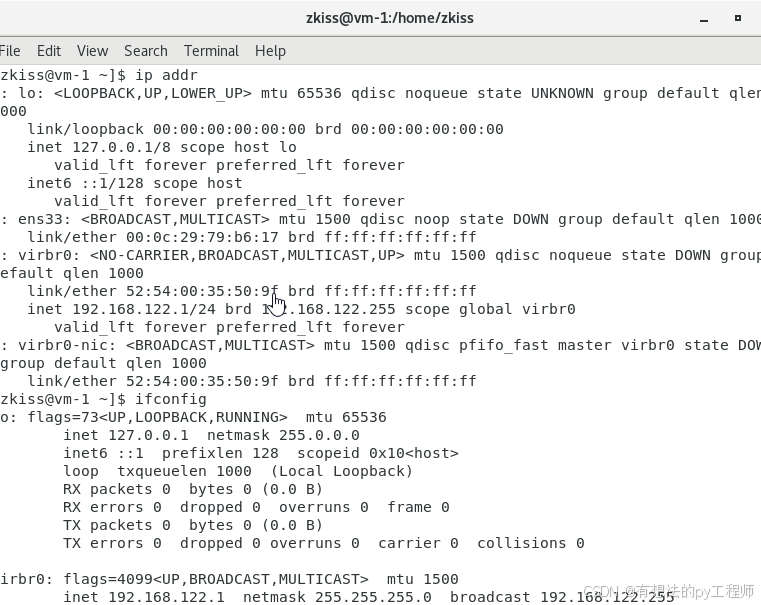
Task: Click the 'inet 192.168.122.1/24' address
Action: point(122,309)
